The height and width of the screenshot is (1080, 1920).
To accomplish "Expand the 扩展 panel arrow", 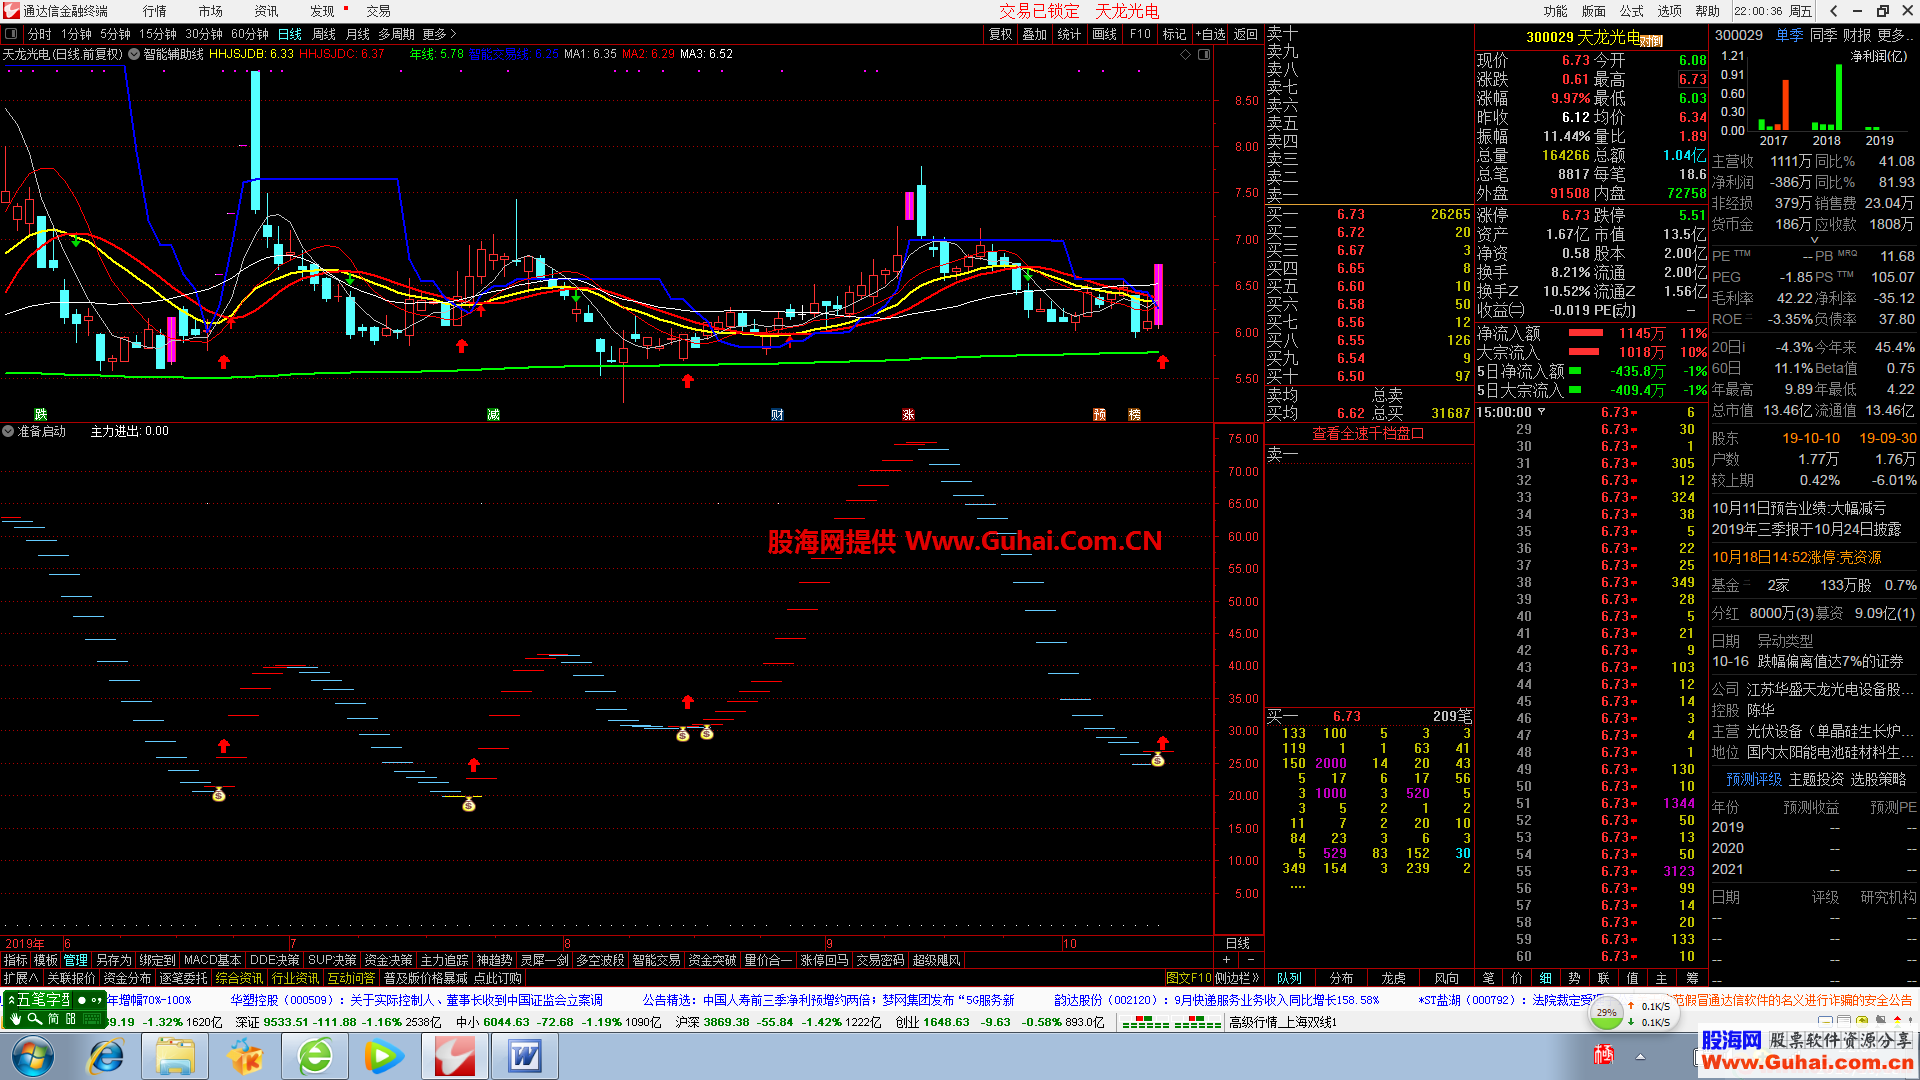I will coord(20,978).
